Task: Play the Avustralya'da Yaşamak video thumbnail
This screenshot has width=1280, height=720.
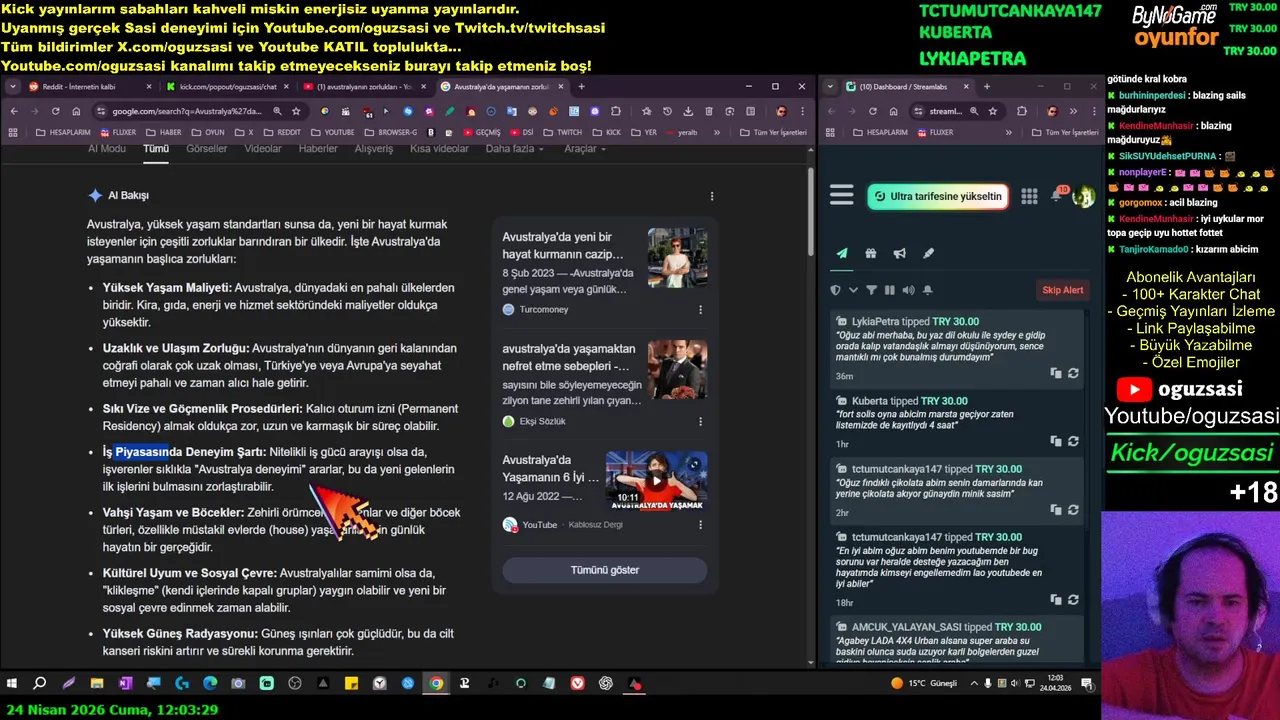Action: pos(656,481)
